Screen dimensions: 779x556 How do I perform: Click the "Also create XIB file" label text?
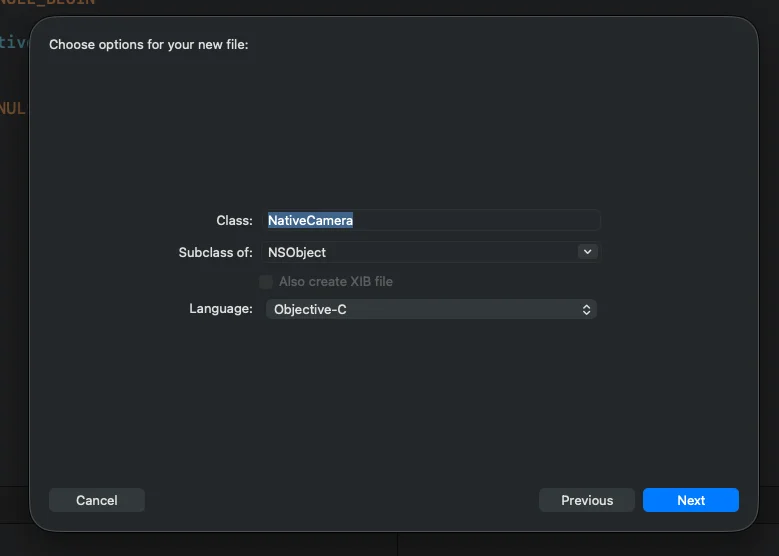(336, 282)
